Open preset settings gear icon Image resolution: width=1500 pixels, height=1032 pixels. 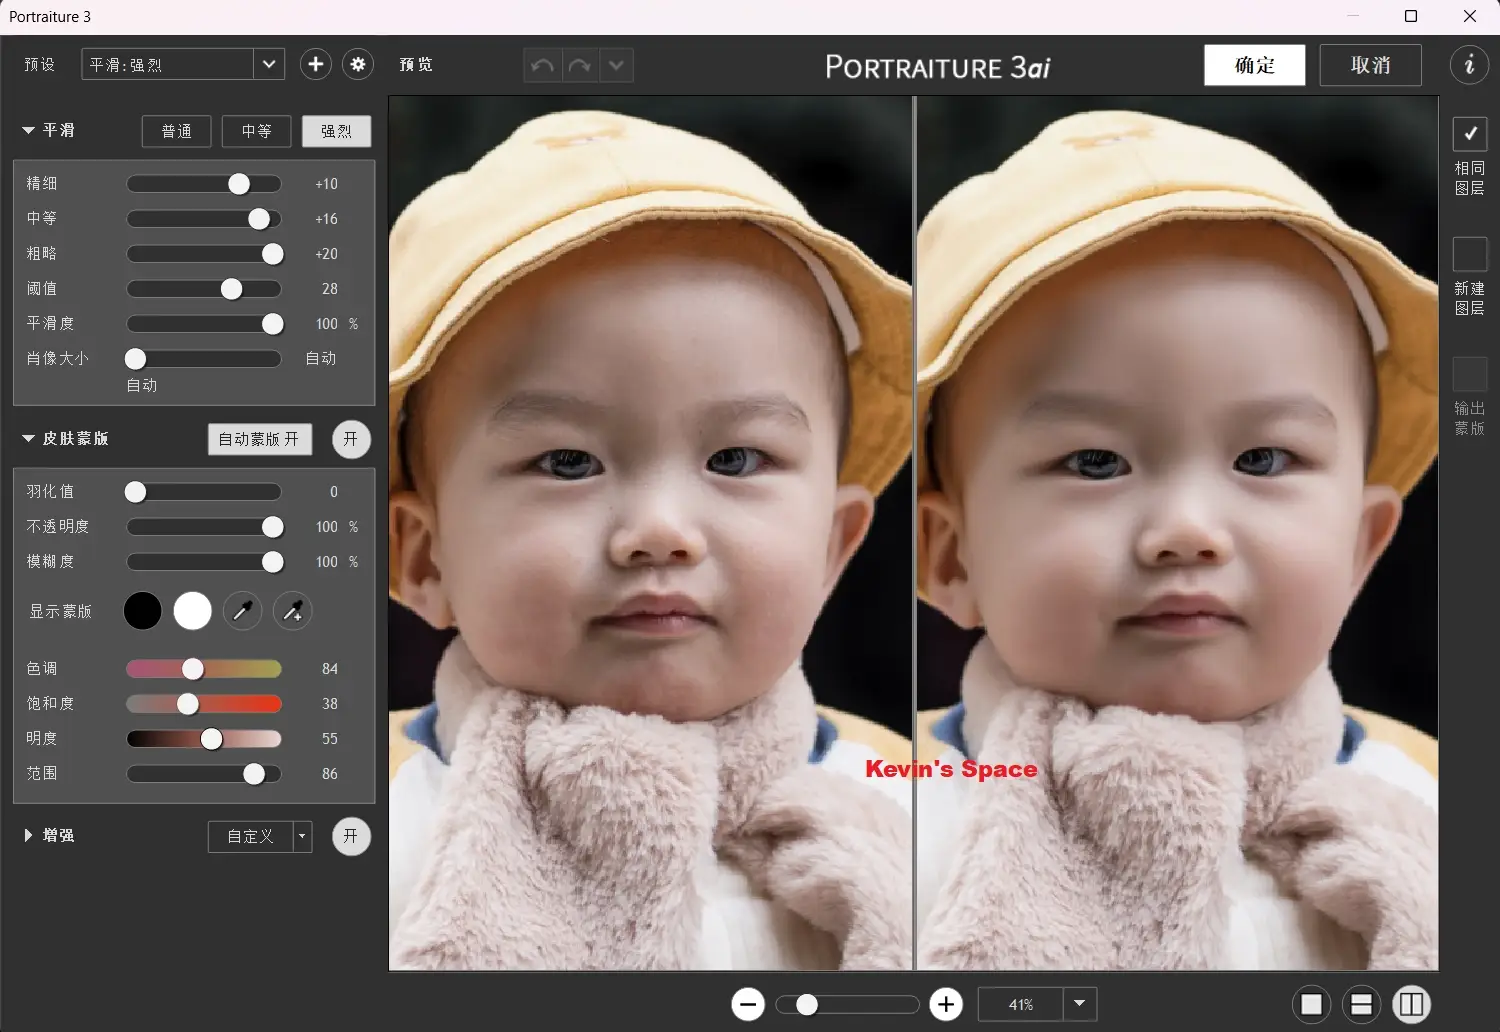[358, 64]
